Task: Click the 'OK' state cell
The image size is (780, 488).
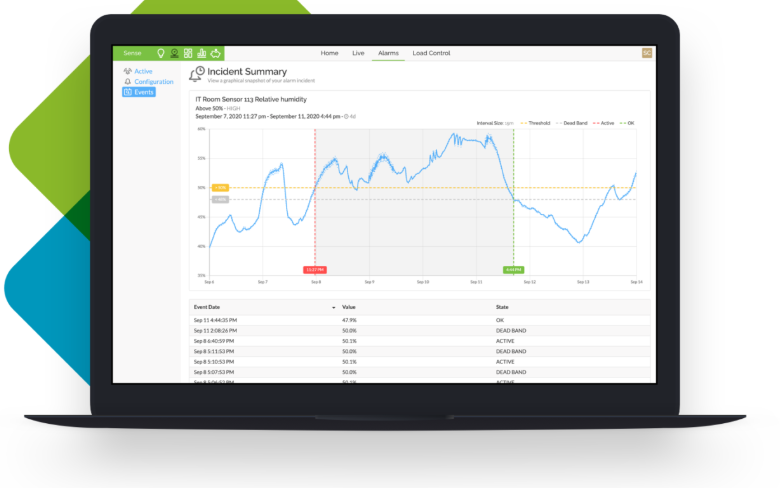Action: pyautogui.click(x=500, y=320)
